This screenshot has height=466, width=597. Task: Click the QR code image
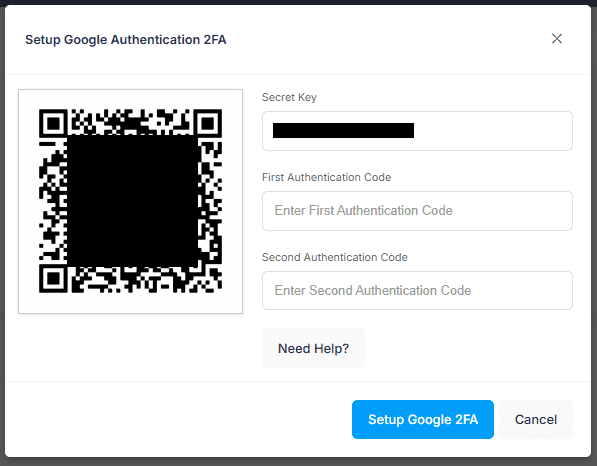[131, 201]
